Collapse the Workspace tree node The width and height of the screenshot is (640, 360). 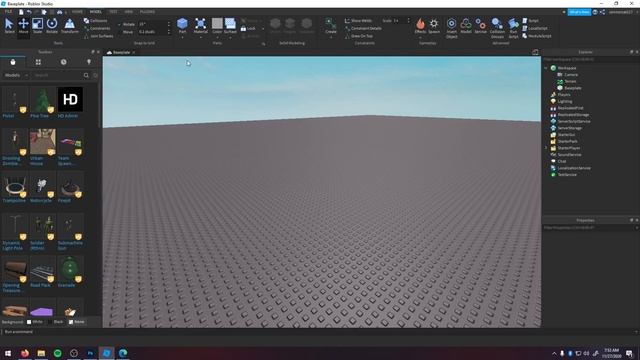click(546, 68)
